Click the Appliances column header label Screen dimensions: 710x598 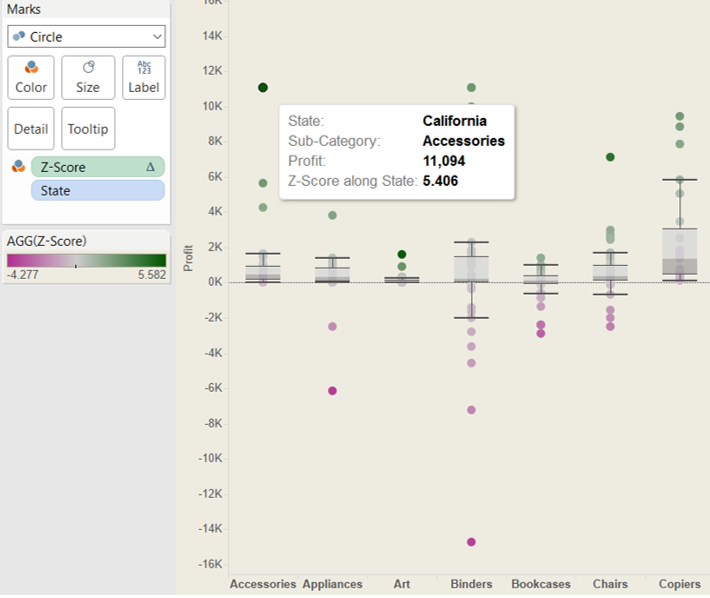click(x=332, y=584)
